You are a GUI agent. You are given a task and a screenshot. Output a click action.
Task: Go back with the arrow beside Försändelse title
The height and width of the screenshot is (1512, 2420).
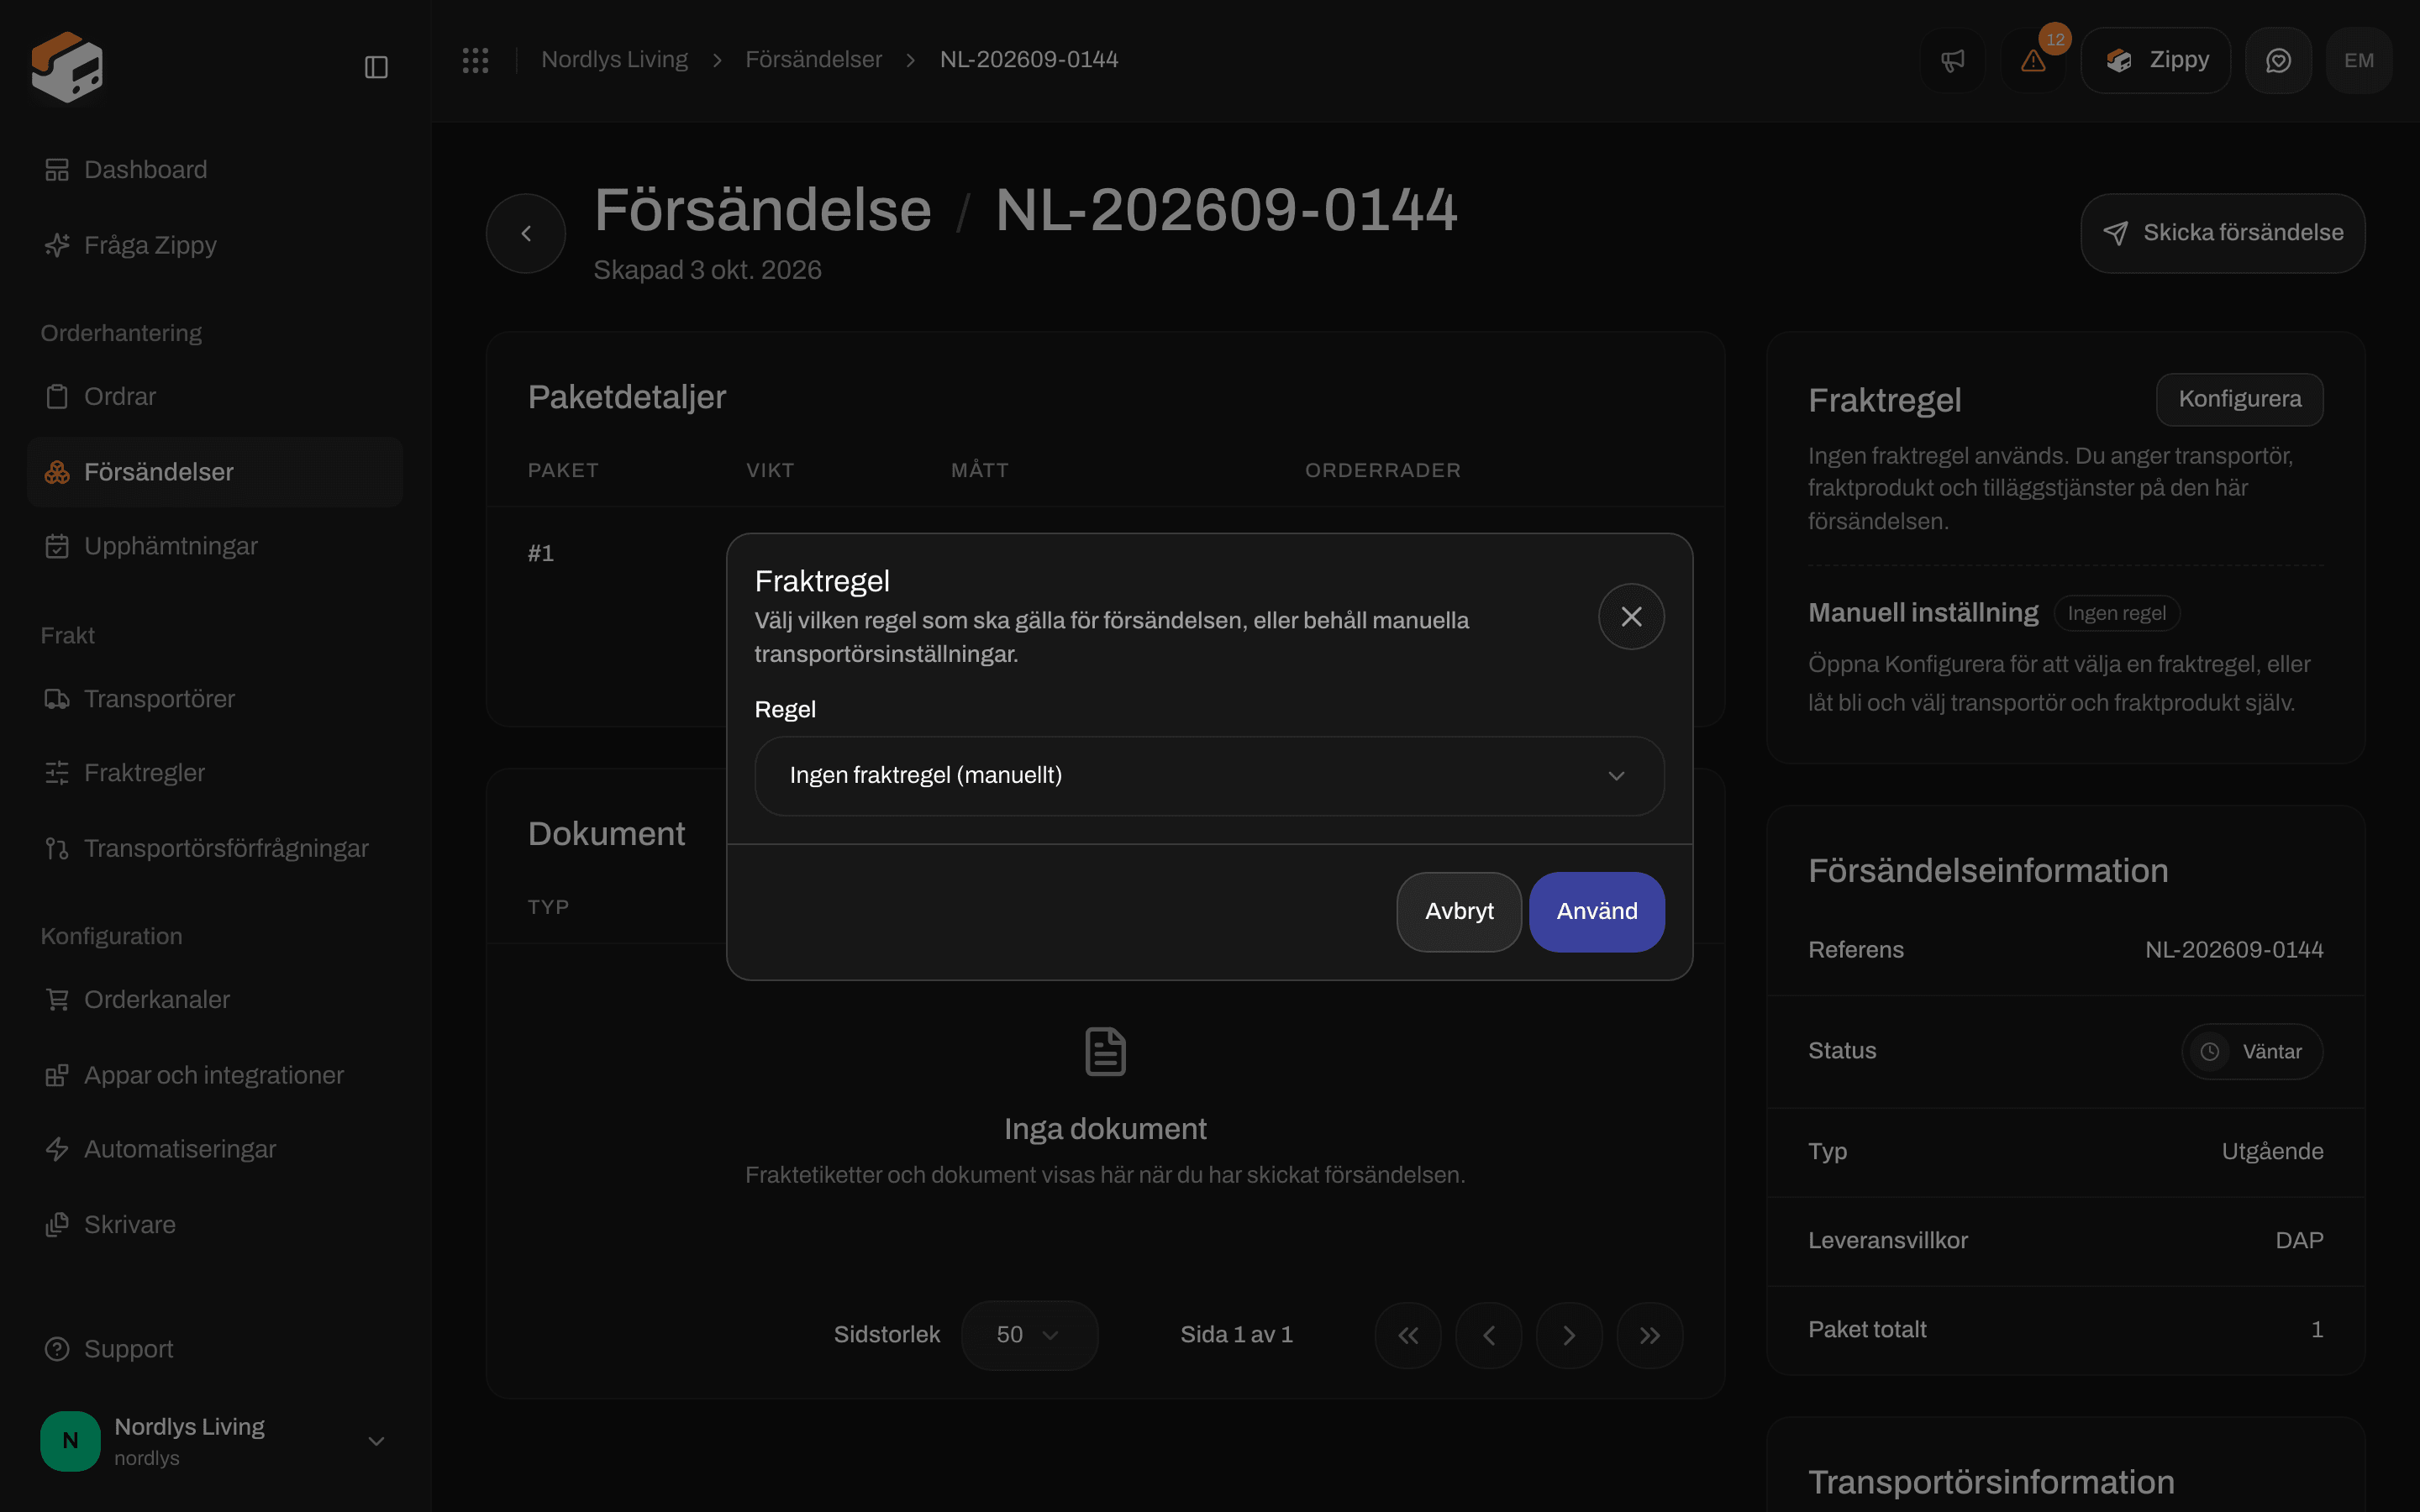pyautogui.click(x=526, y=233)
